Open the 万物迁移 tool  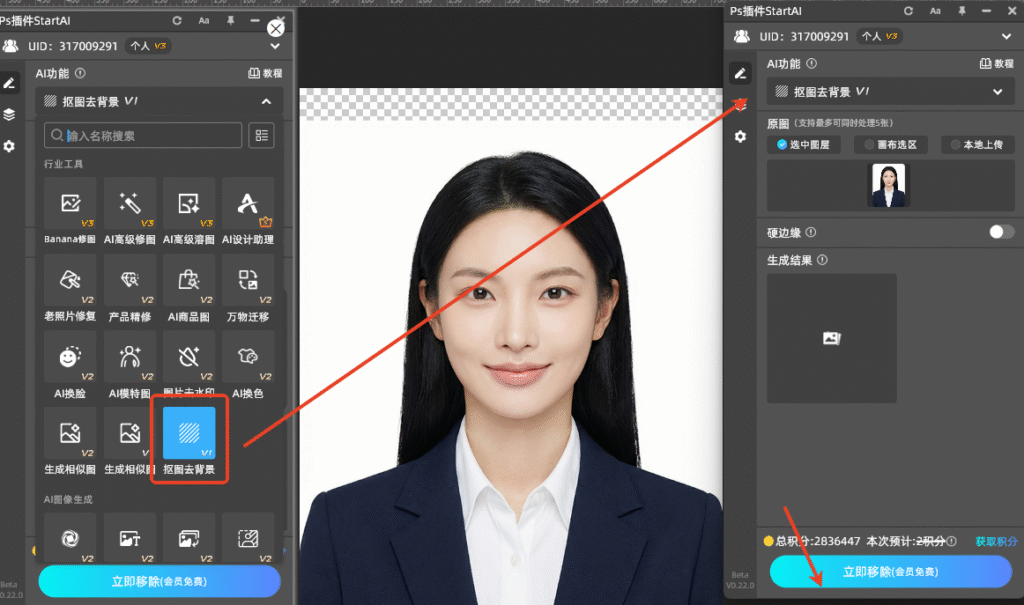click(x=247, y=281)
